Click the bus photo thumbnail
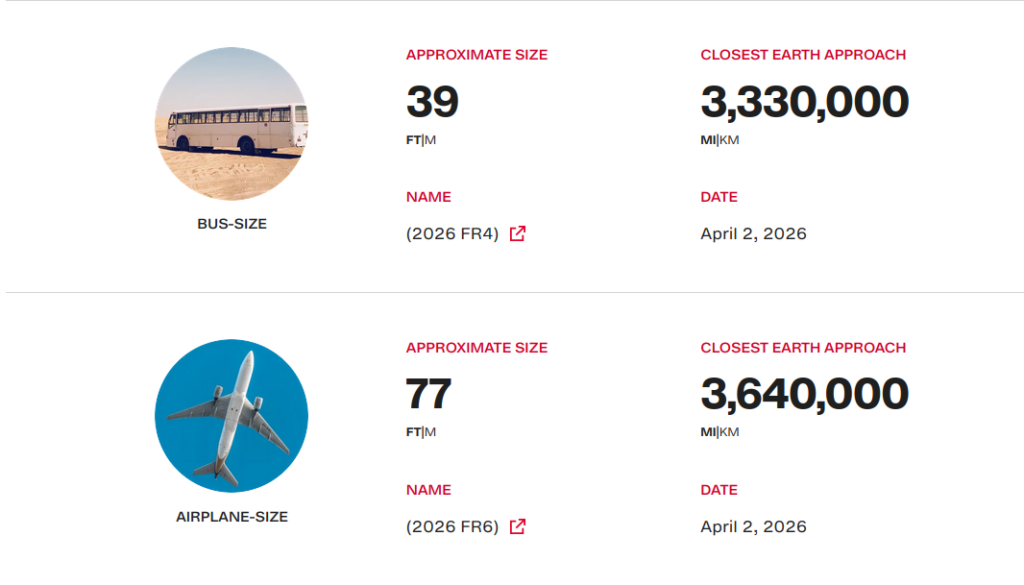Image resolution: width=1024 pixels, height=585 pixels. (x=231, y=124)
